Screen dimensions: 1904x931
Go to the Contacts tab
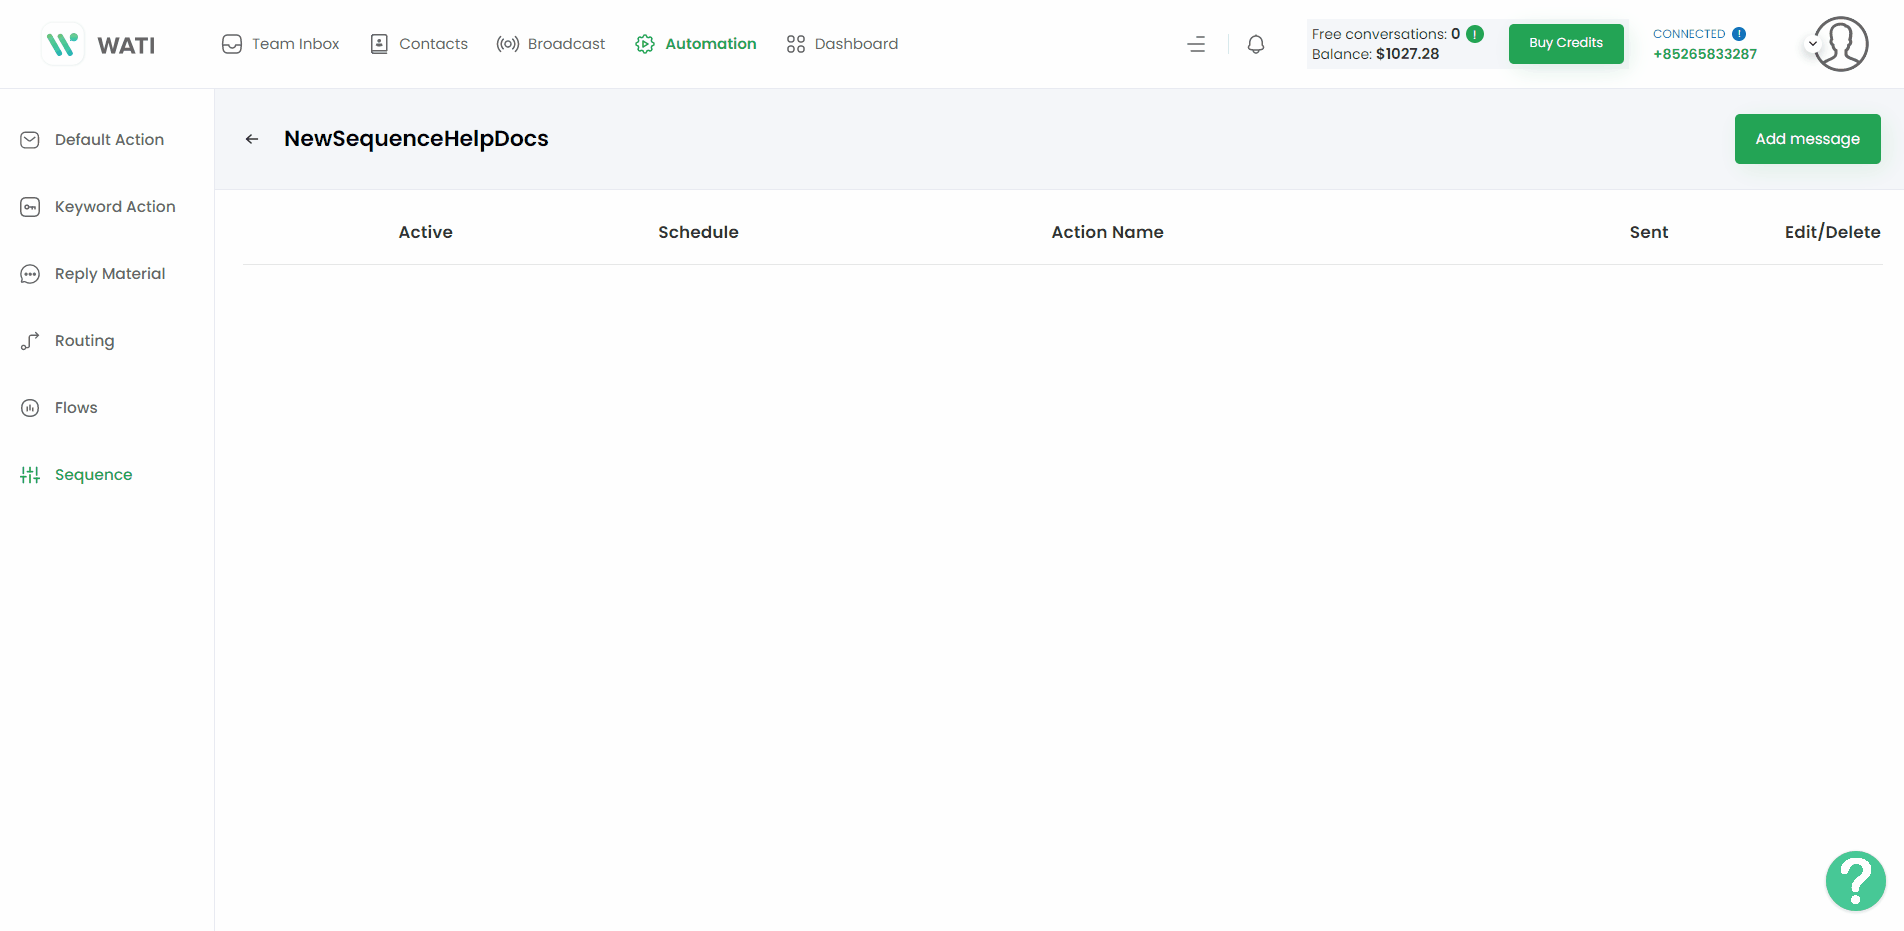[419, 44]
